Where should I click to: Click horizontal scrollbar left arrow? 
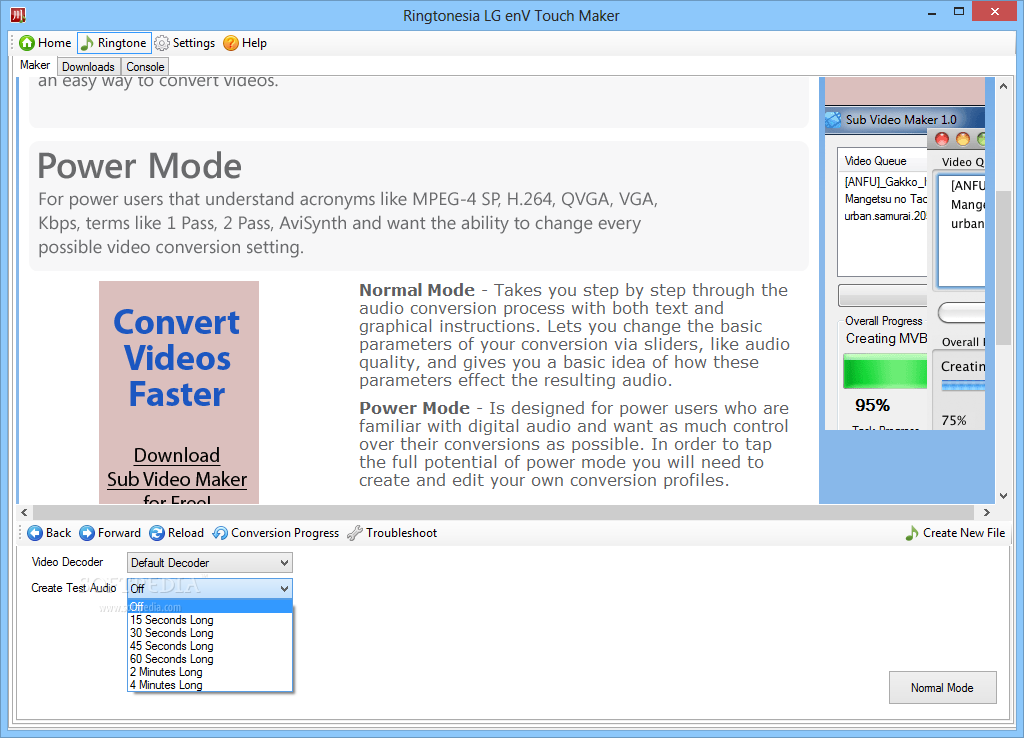[x=24, y=513]
